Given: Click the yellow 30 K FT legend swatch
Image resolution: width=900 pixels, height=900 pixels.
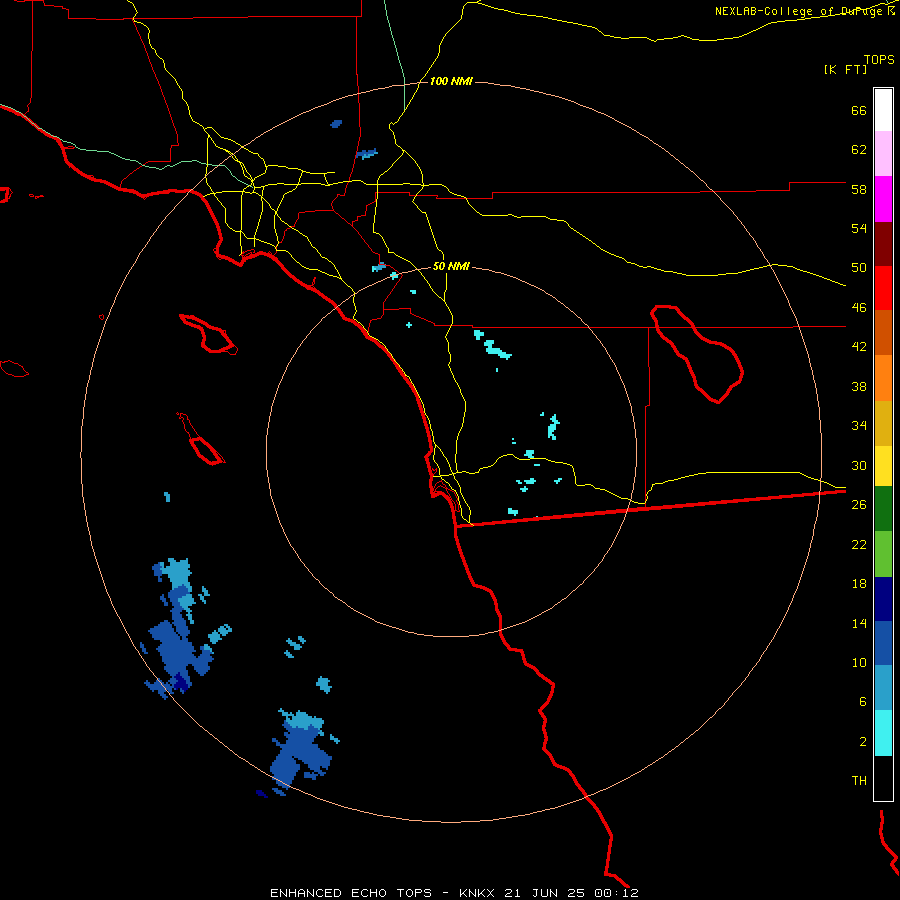Looking at the screenshot, I should pos(883,466).
